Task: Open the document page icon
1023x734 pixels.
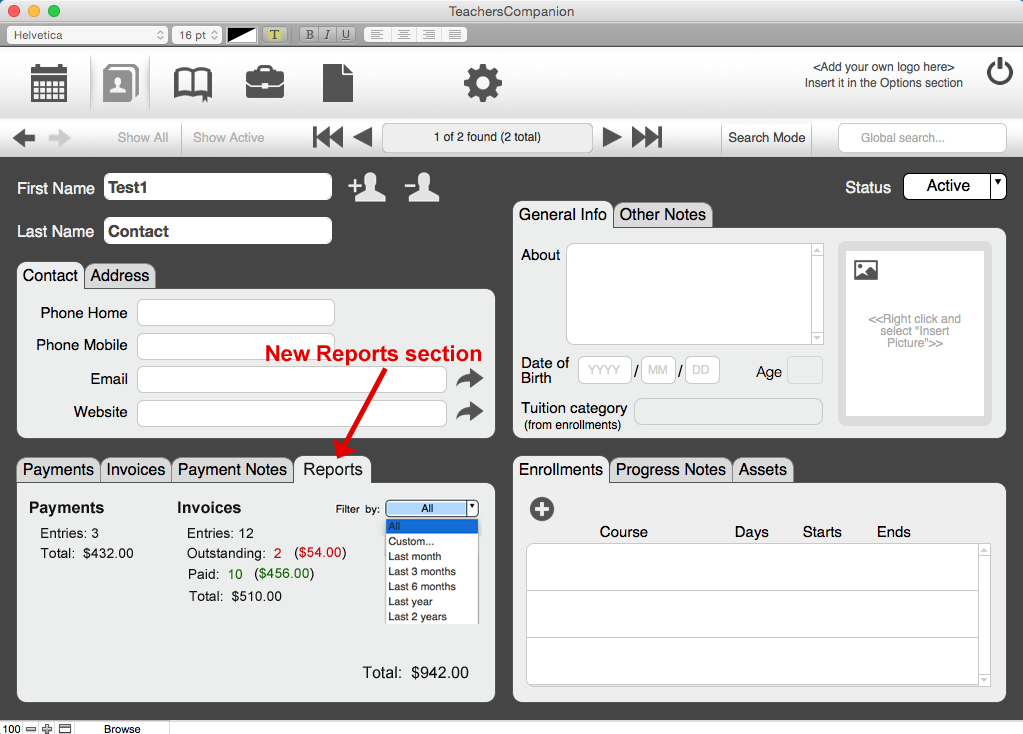Action: [x=338, y=83]
